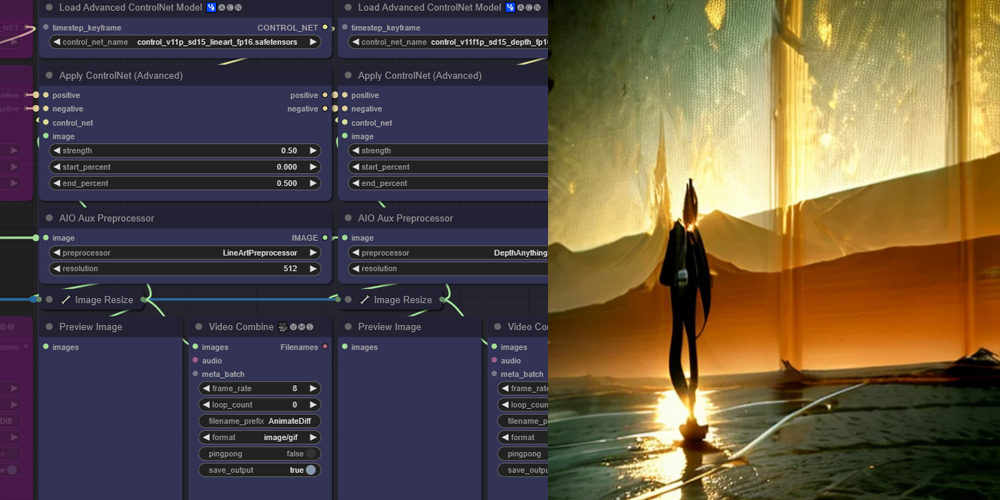Click the CONTROL_NET output port of the lineart loader
1000x500 pixels.
coord(325,27)
